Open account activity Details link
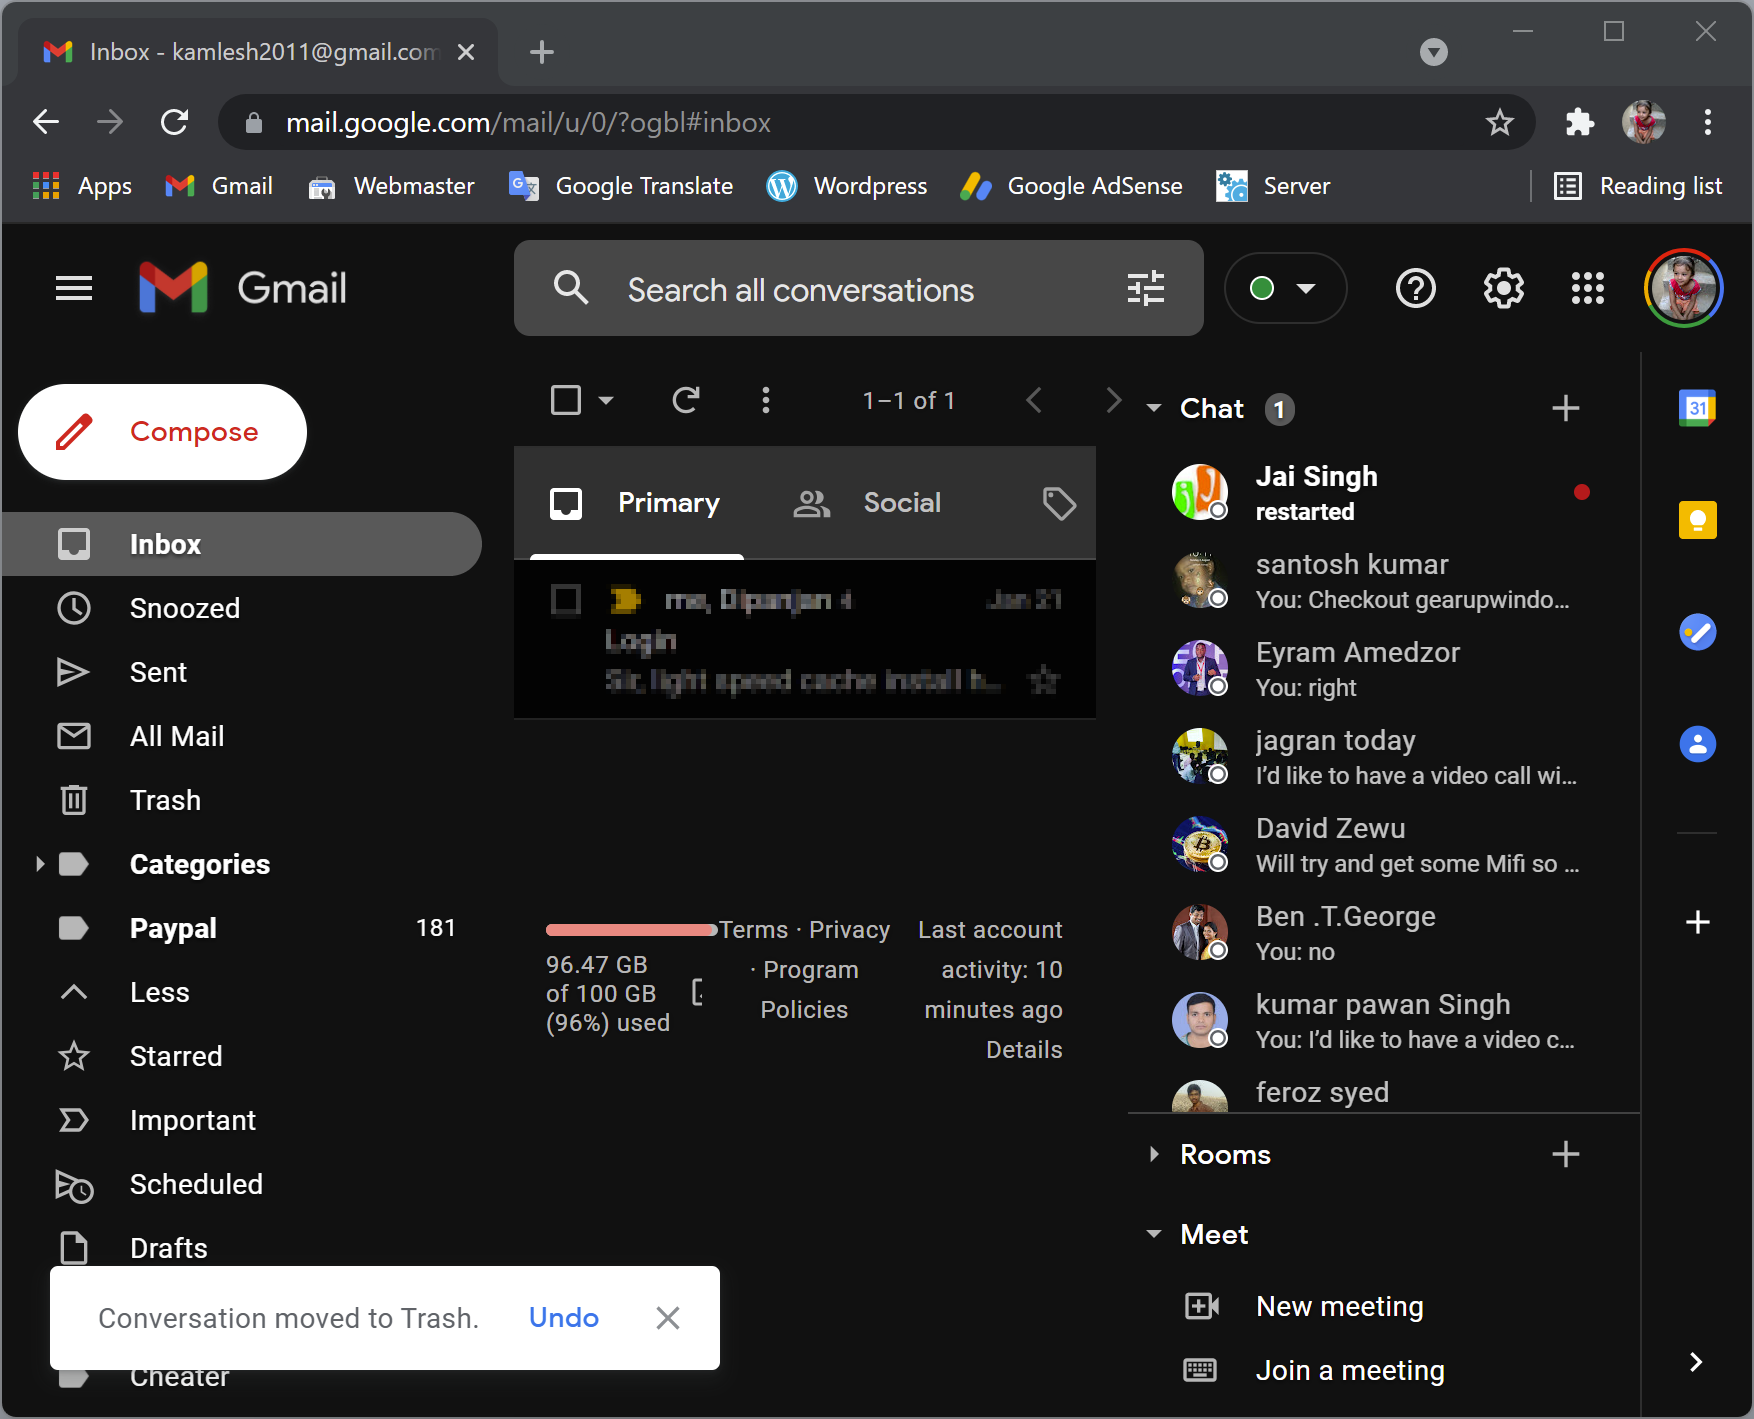 point(1024,1050)
